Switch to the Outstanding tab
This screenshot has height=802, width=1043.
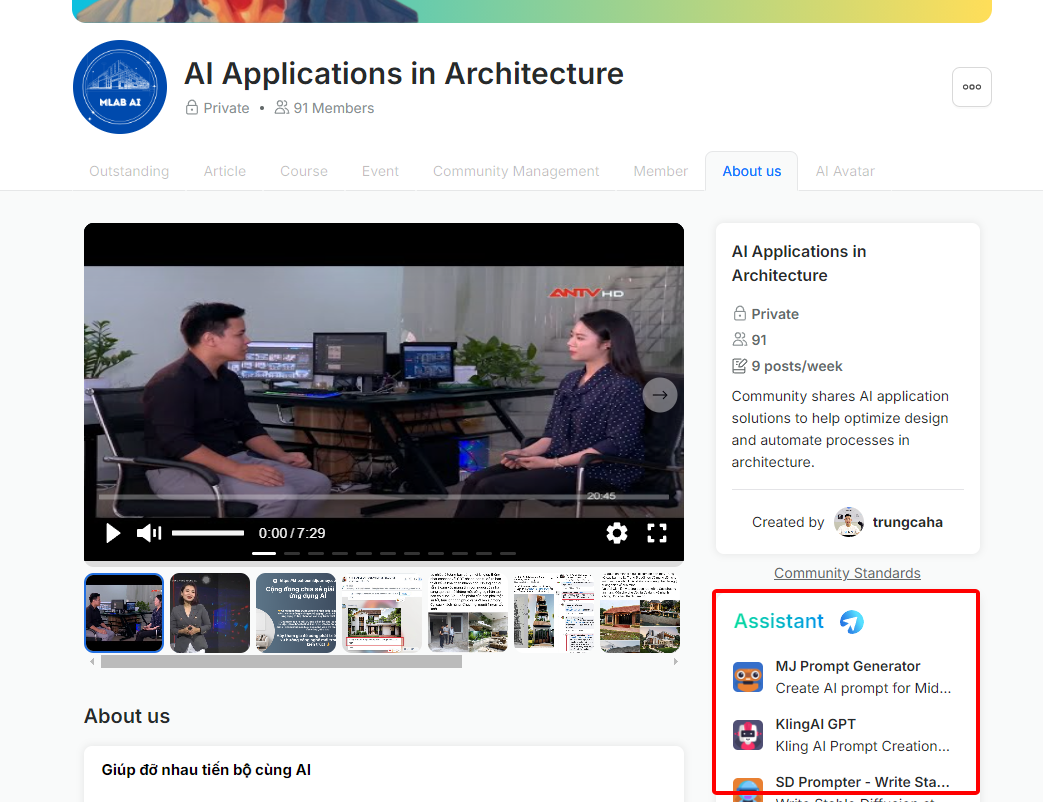129,171
